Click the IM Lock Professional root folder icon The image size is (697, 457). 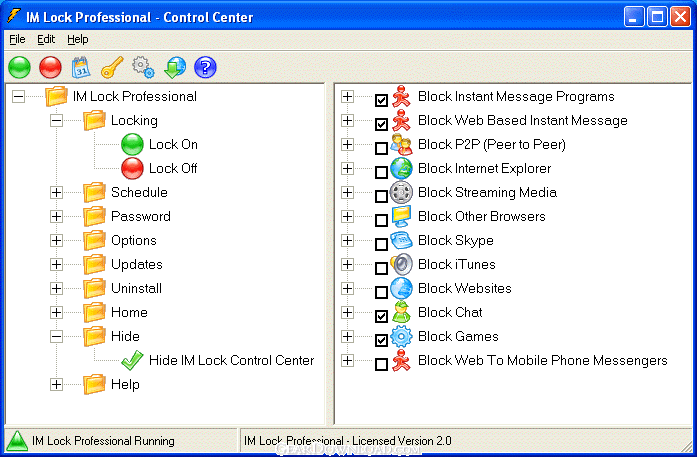(x=56, y=96)
